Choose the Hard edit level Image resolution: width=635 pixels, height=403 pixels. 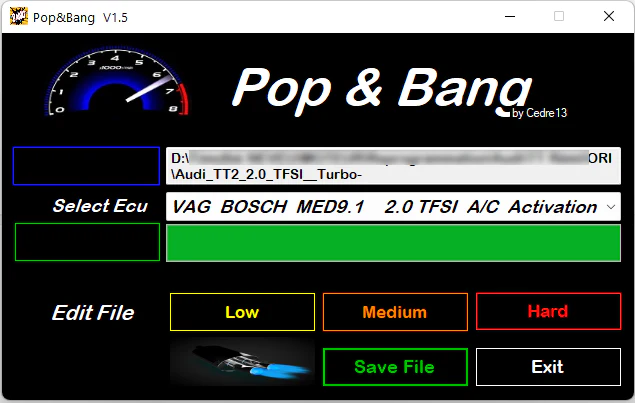click(548, 311)
